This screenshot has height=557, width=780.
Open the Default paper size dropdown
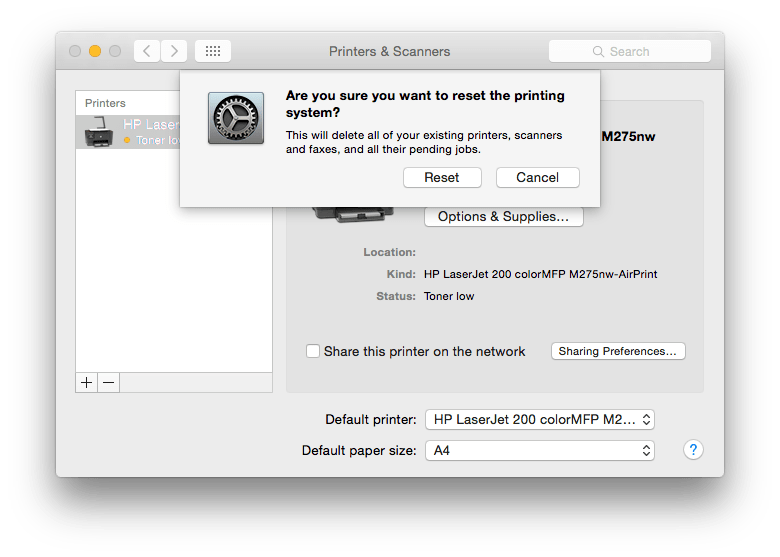[x=540, y=451]
